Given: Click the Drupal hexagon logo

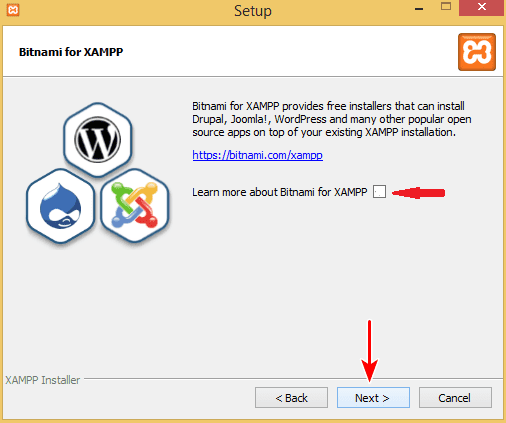Looking at the screenshot, I should click(x=60, y=206).
